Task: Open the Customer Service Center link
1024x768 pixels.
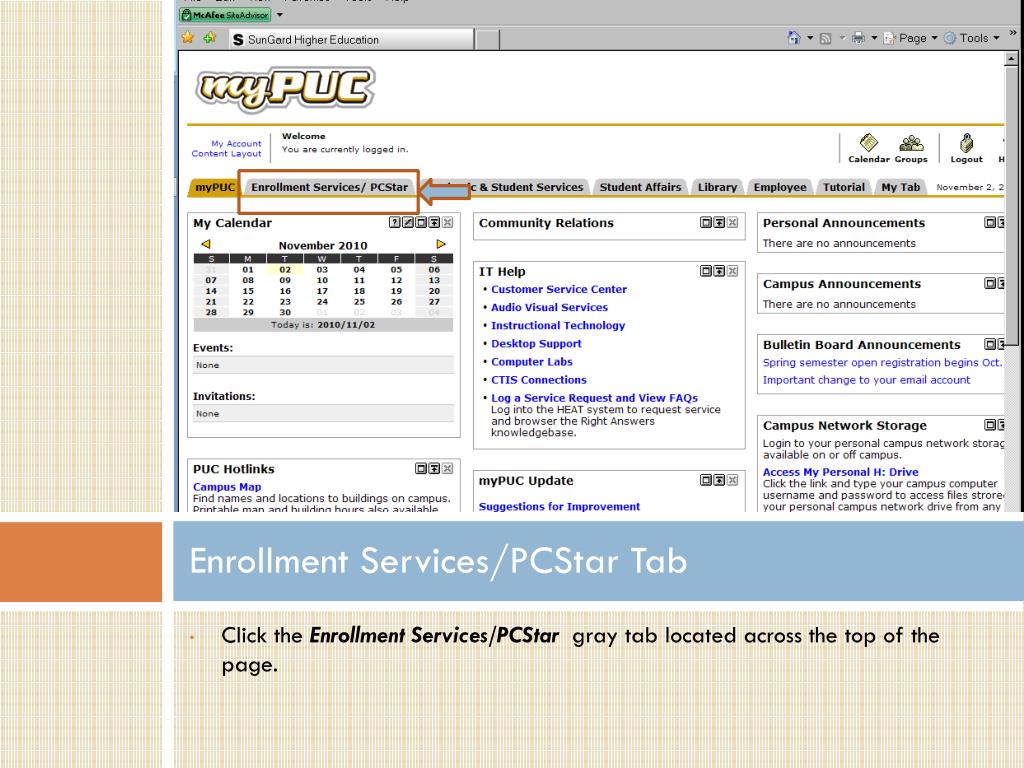Action: (x=558, y=289)
